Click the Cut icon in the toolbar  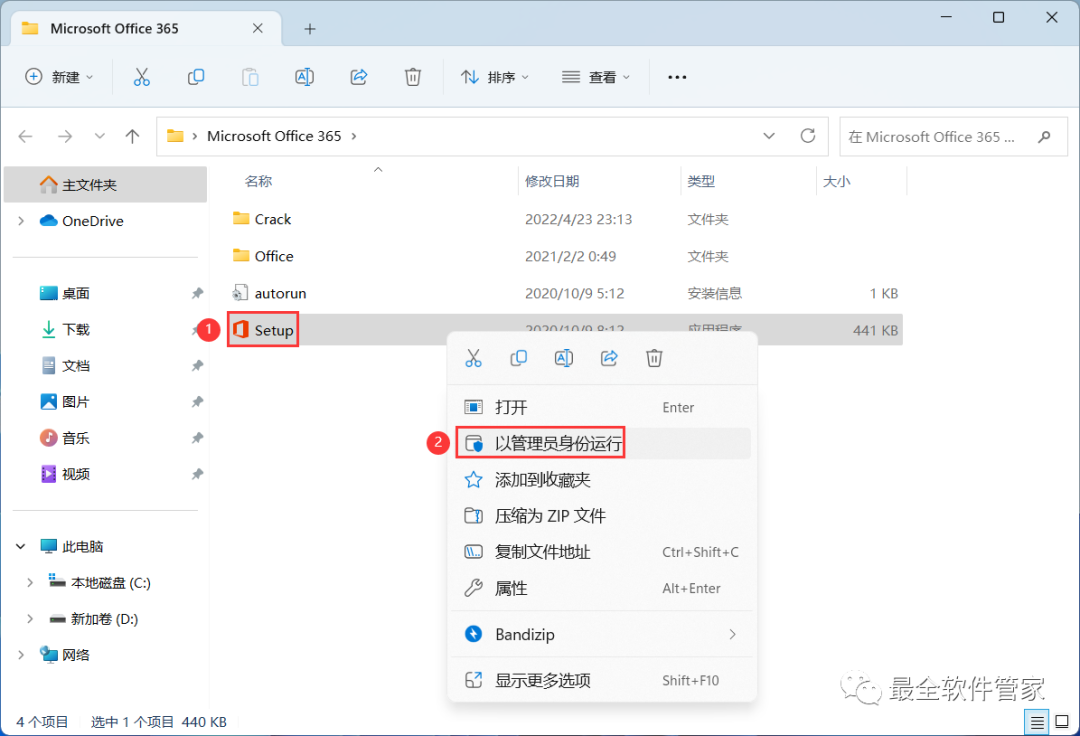[141, 77]
